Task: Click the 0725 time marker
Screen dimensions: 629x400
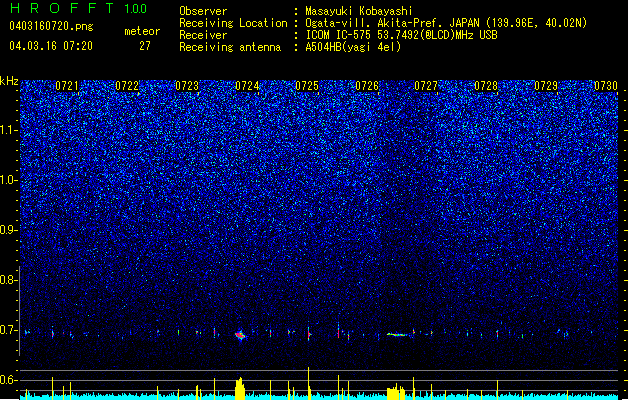Action: (307, 86)
